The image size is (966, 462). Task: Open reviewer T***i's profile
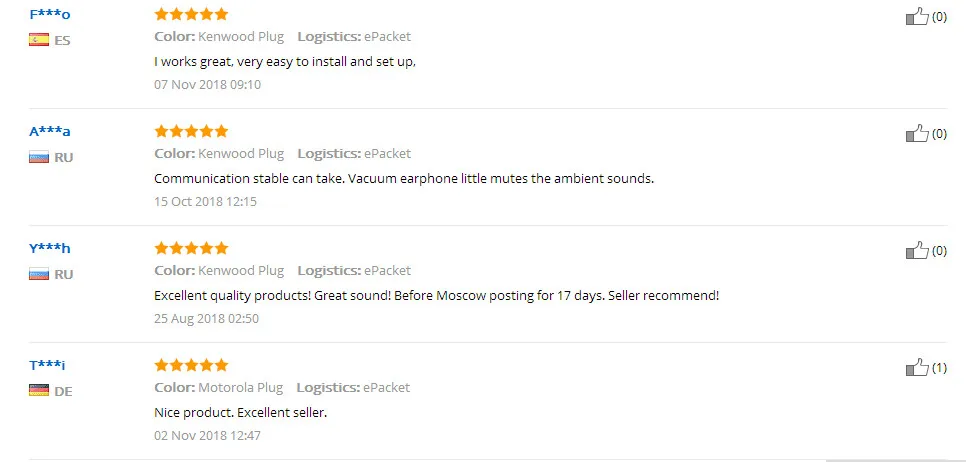point(47,365)
